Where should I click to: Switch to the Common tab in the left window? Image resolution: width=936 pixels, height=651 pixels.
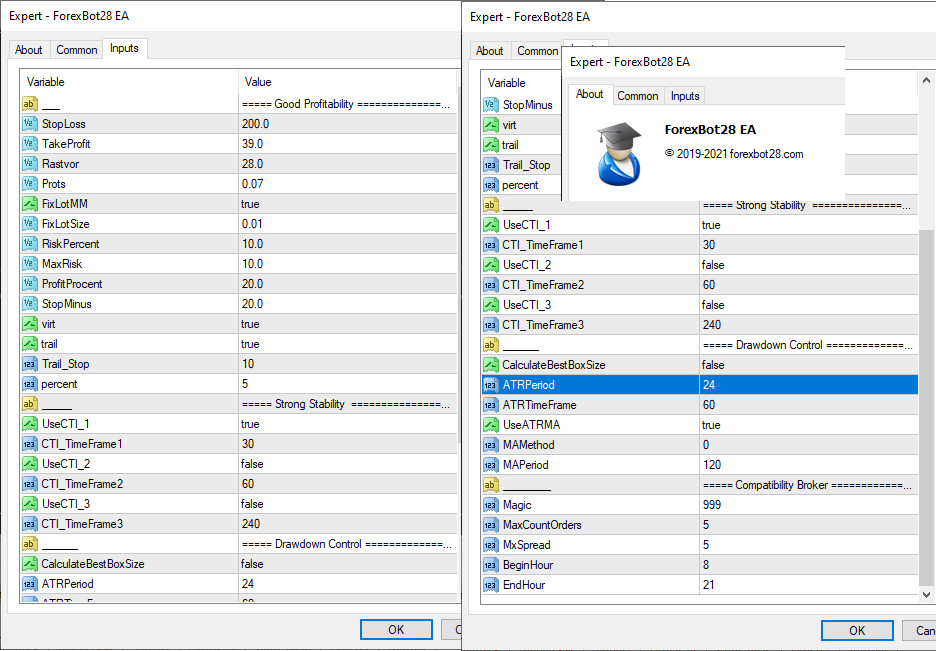pyautogui.click(x=76, y=50)
